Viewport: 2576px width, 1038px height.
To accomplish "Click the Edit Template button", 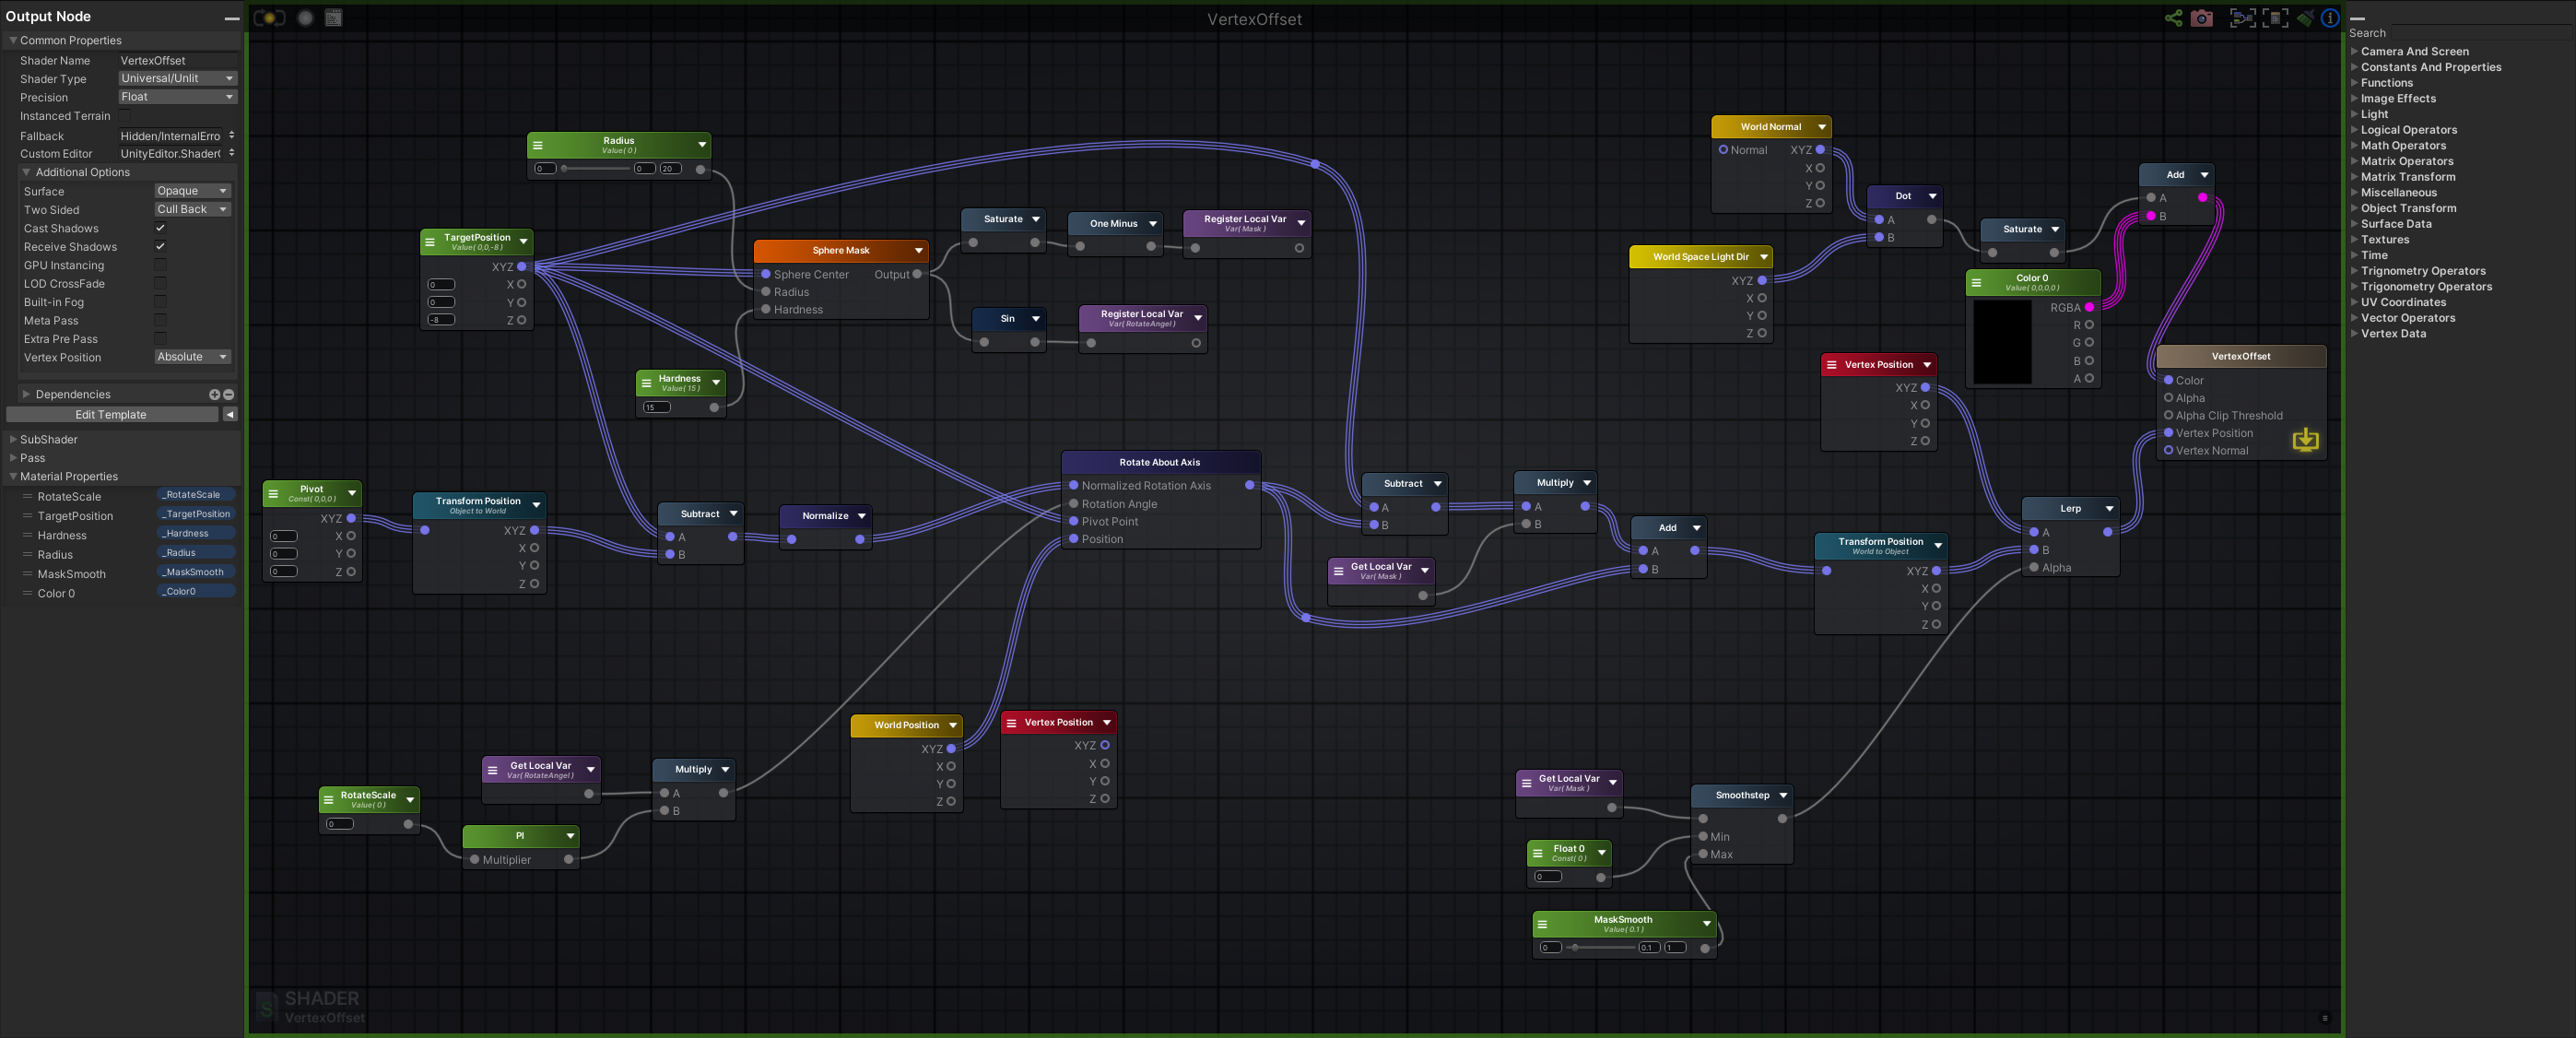I will click(111, 414).
